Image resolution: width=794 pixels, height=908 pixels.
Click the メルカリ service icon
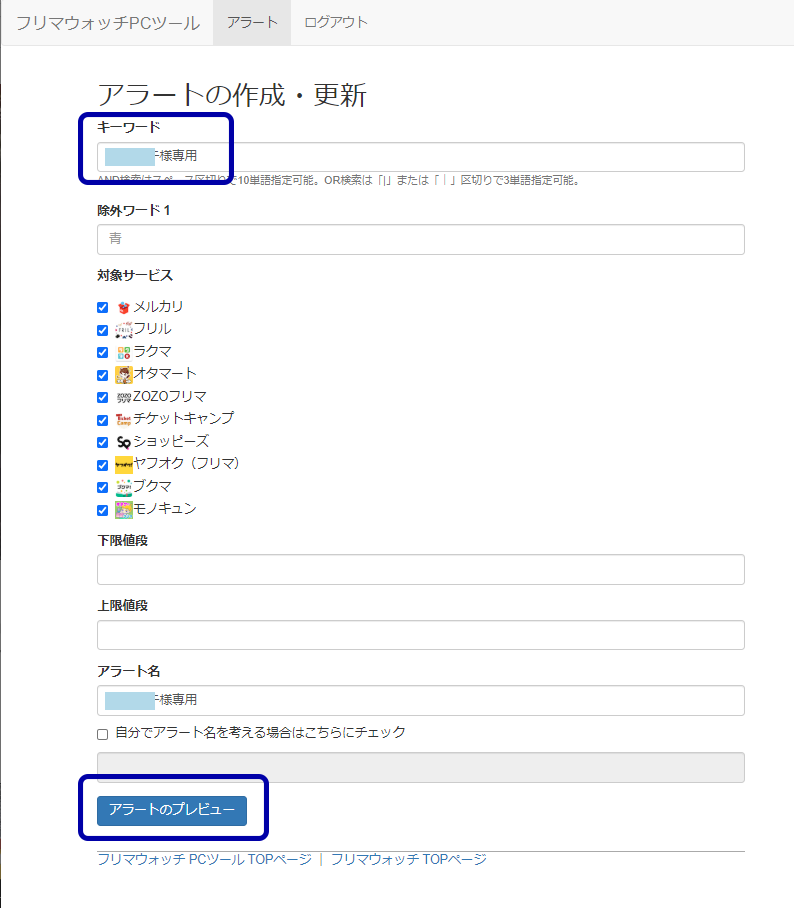pos(124,307)
